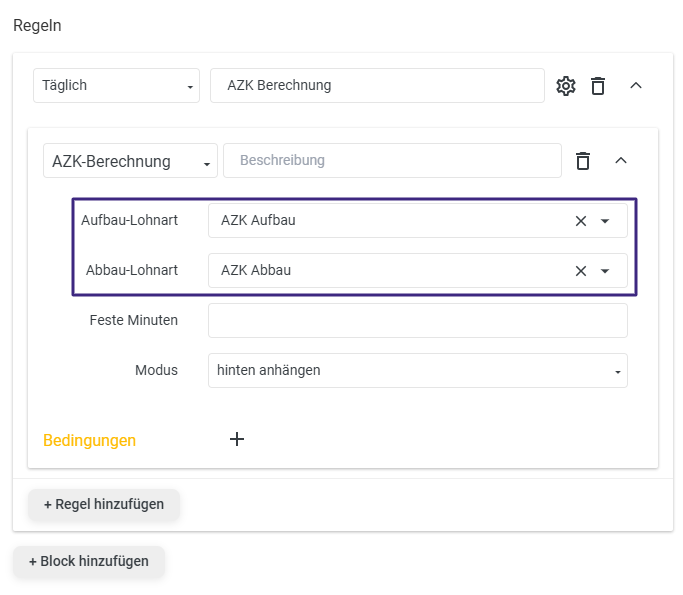Click the Aufbau-Lohnart label
Viewport: 683px width, 595px height.
click(x=129, y=220)
